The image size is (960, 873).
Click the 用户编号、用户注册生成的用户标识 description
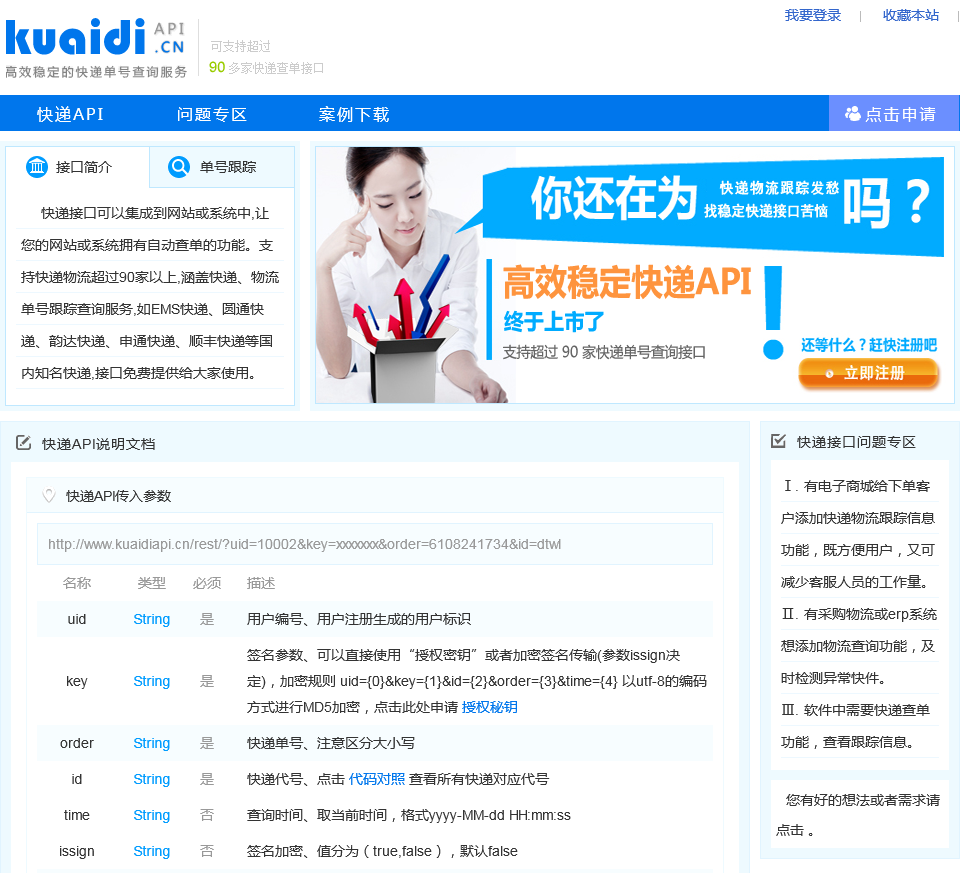tap(359, 619)
